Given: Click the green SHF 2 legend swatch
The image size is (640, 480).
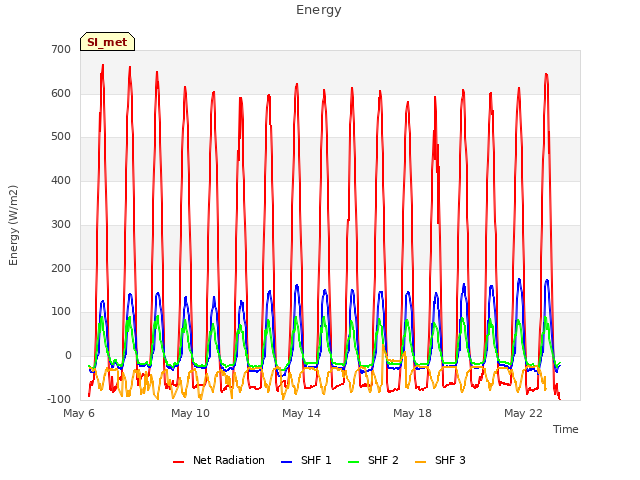Looking at the screenshot, I should click(353, 462).
